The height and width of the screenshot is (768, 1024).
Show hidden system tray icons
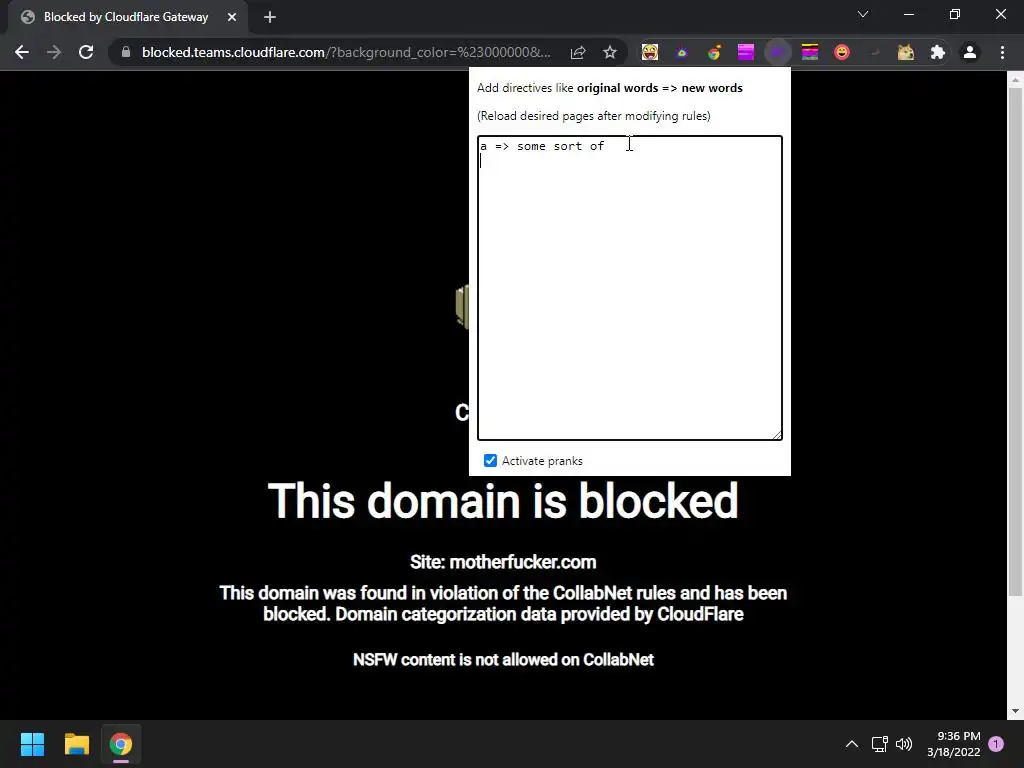(x=852, y=744)
